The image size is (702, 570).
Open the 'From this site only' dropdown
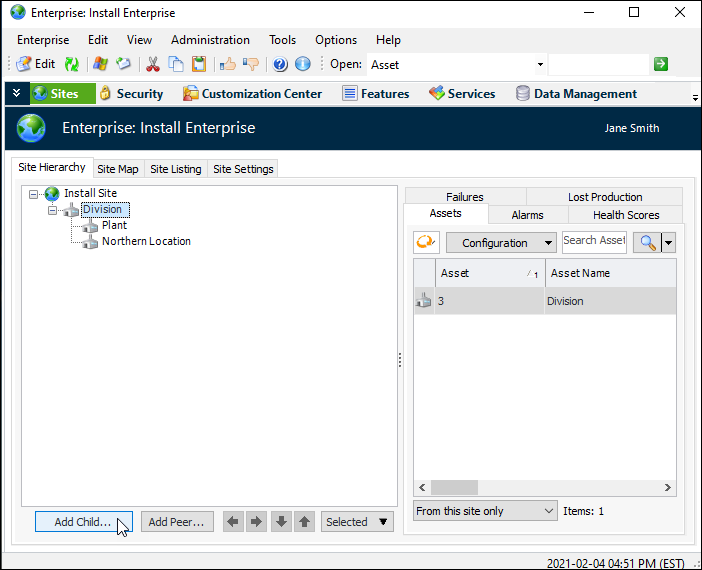[x=485, y=511]
